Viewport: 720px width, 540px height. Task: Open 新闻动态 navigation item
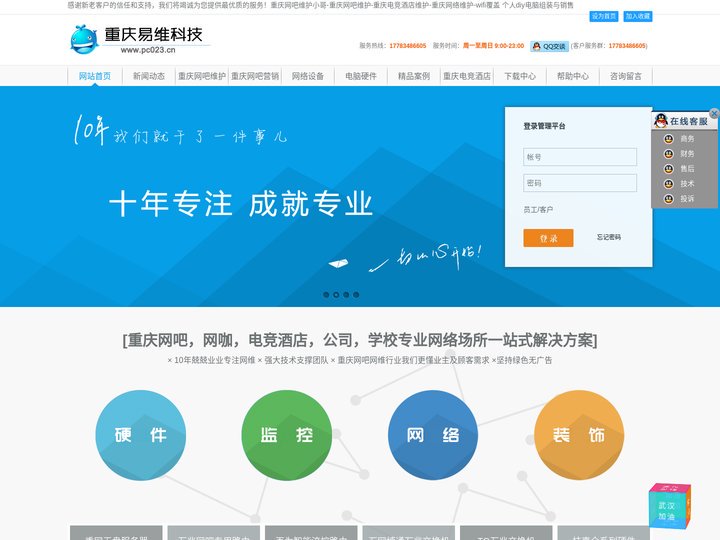[149, 76]
